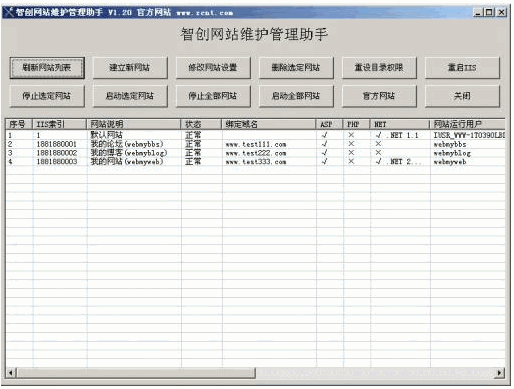Click 正常 status in webmyweb row

point(193,161)
